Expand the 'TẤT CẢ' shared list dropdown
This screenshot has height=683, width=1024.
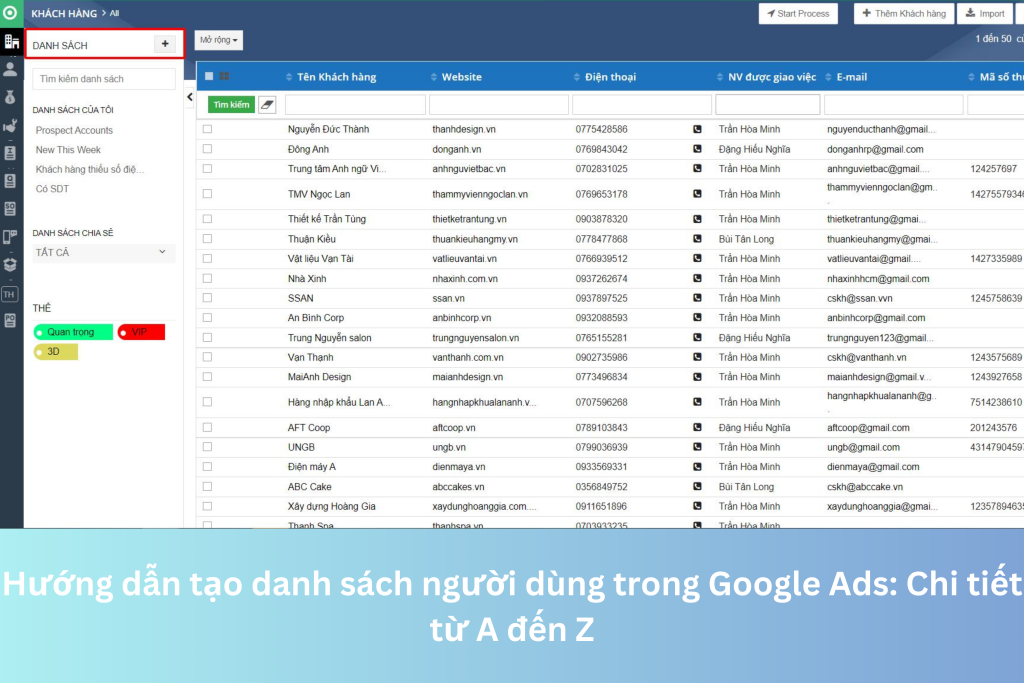pos(103,253)
